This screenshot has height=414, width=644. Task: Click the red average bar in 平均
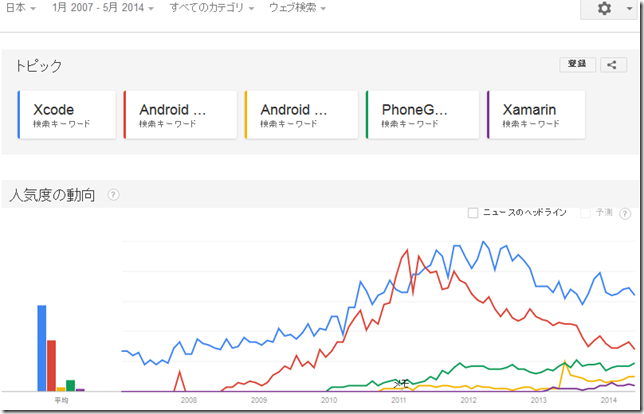click(x=51, y=366)
